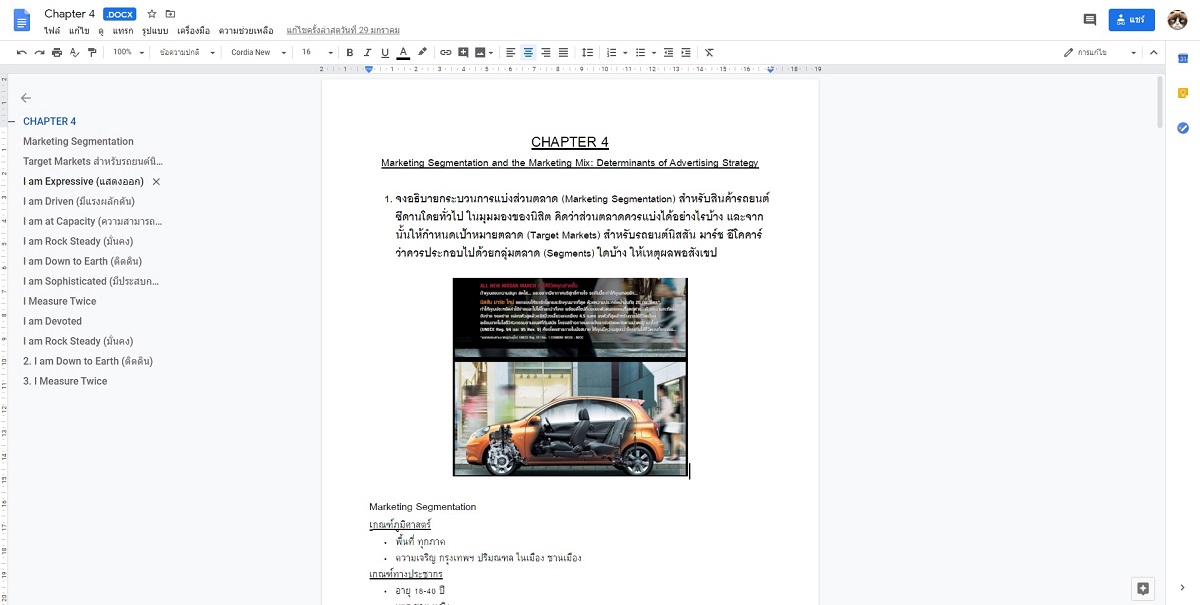Open bulleted list style dropdown arrow

coord(652,52)
